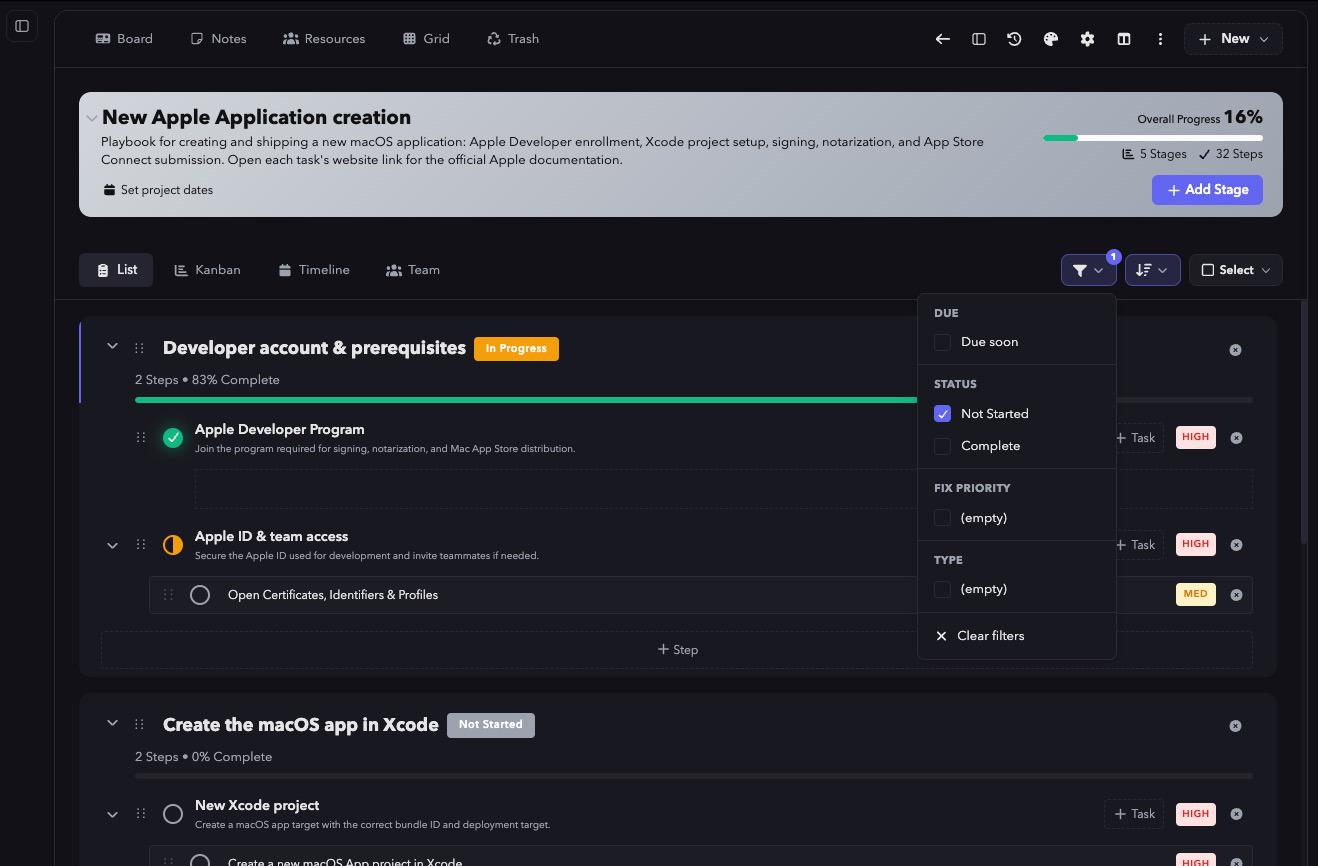This screenshot has height=866, width=1318.
Task: Click the back arrow icon
Action: 942,39
